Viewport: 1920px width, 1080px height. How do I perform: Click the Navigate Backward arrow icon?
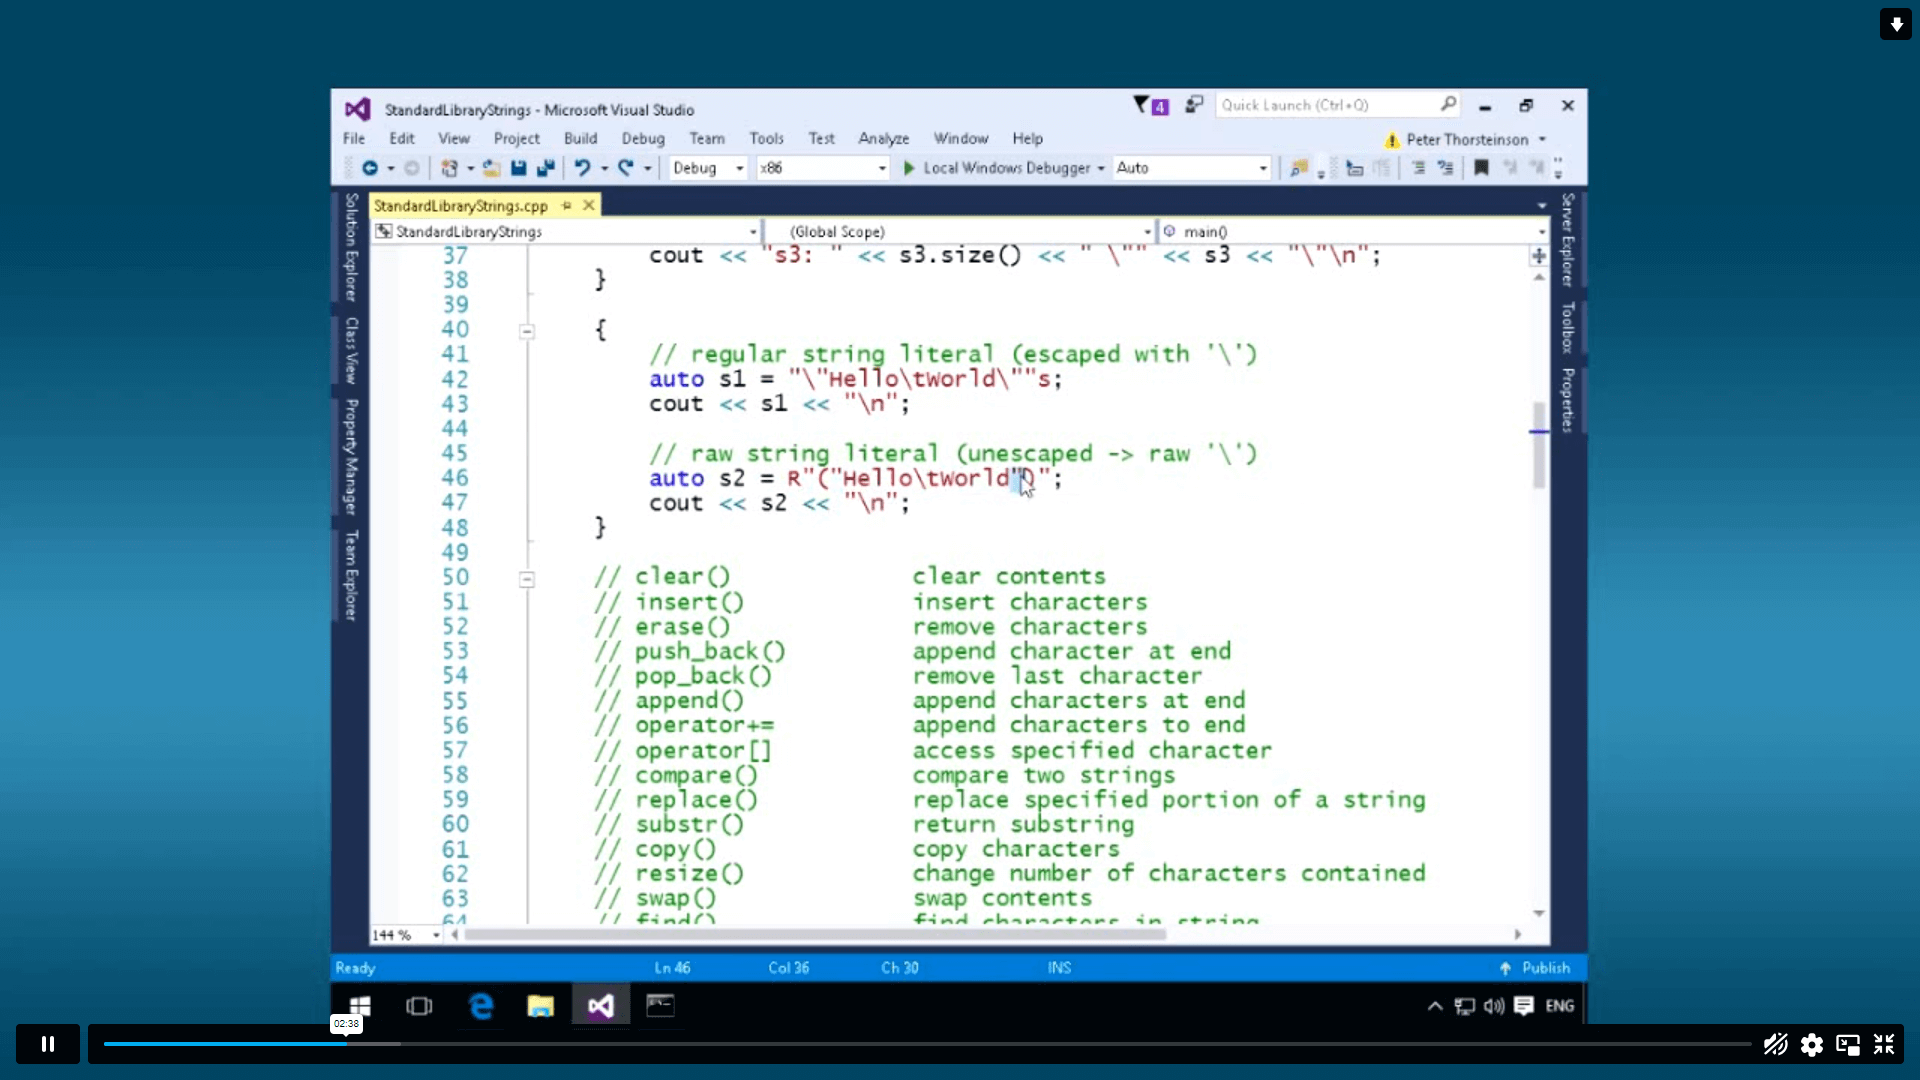click(372, 168)
